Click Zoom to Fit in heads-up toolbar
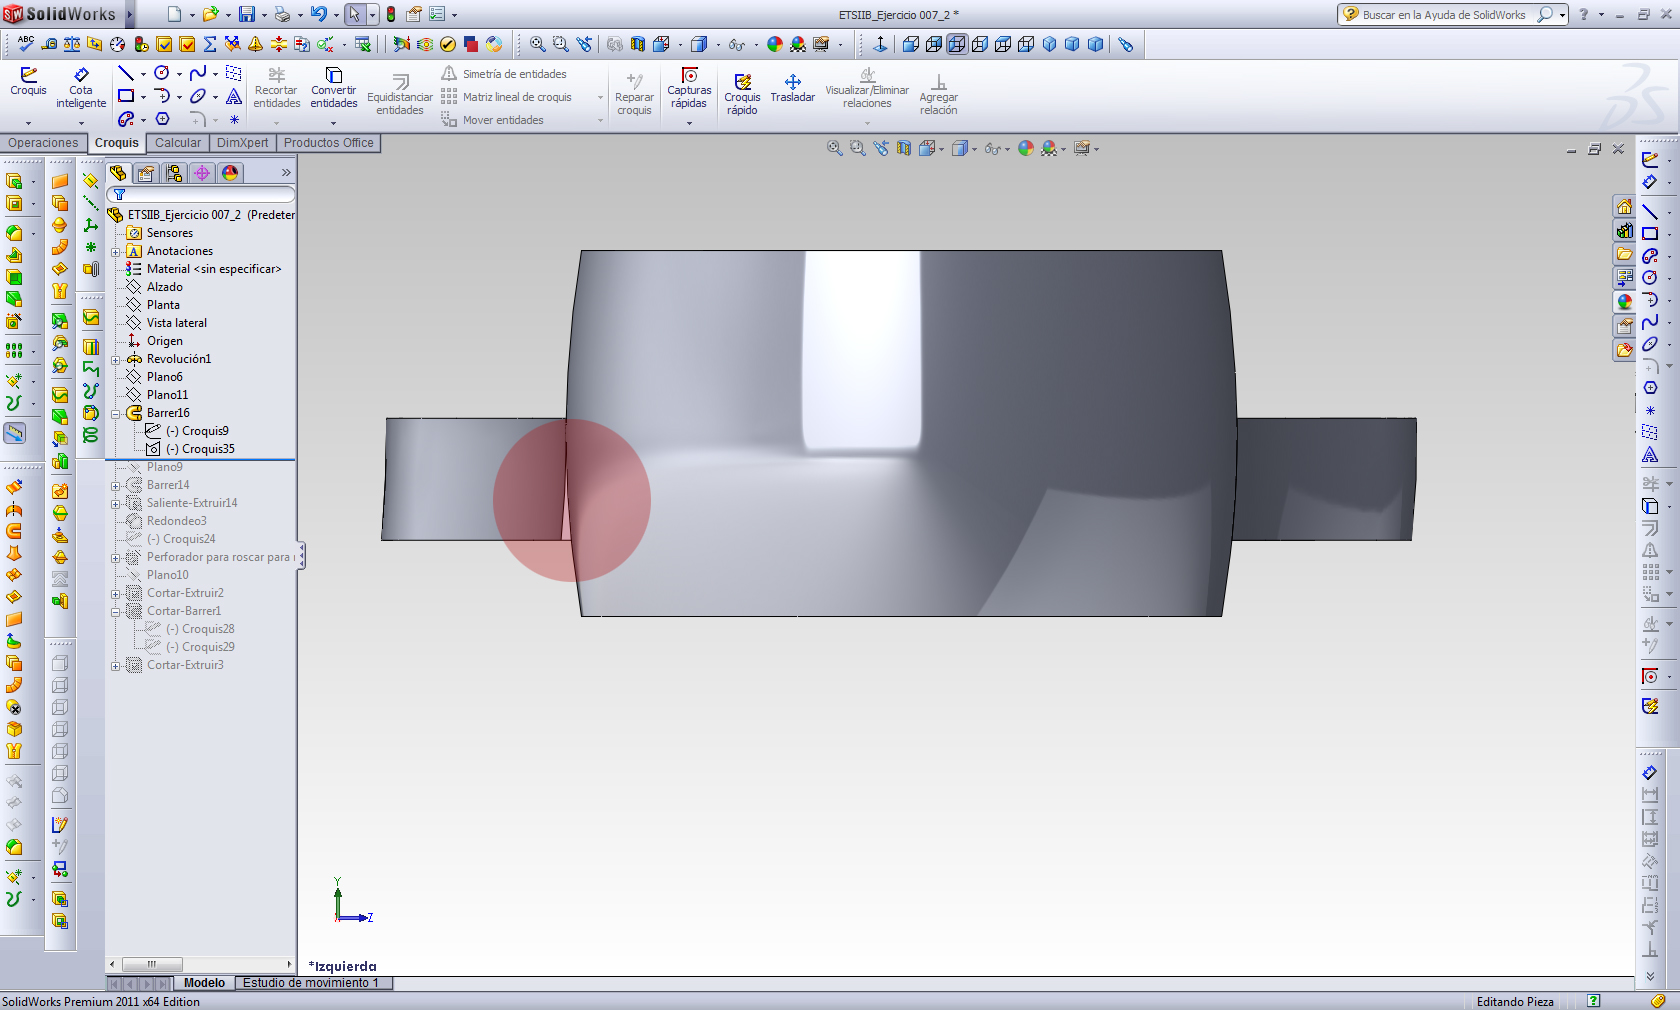The height and width of the screenshot is (1010, 1680). [x=835, y=148]
